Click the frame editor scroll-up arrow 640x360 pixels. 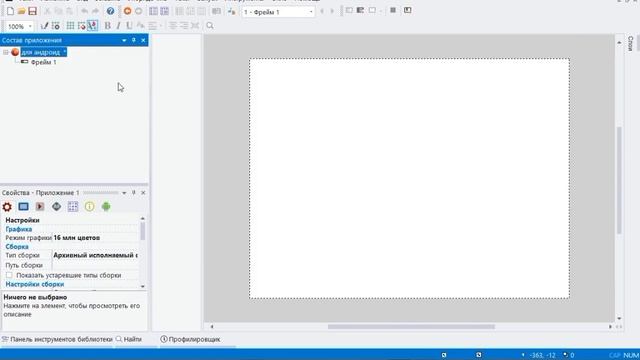coord(619,42)
